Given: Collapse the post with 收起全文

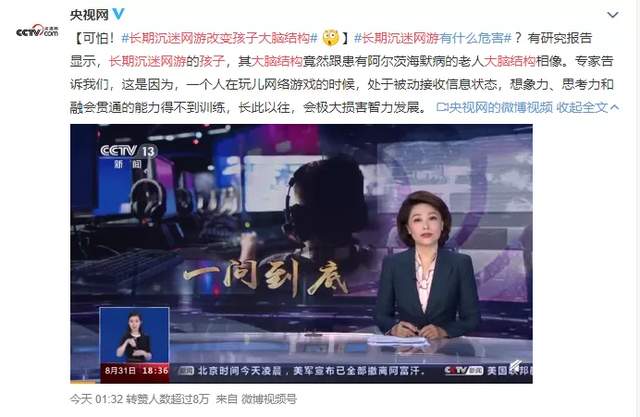Looking at the screenshot, I should pos(582,107).
